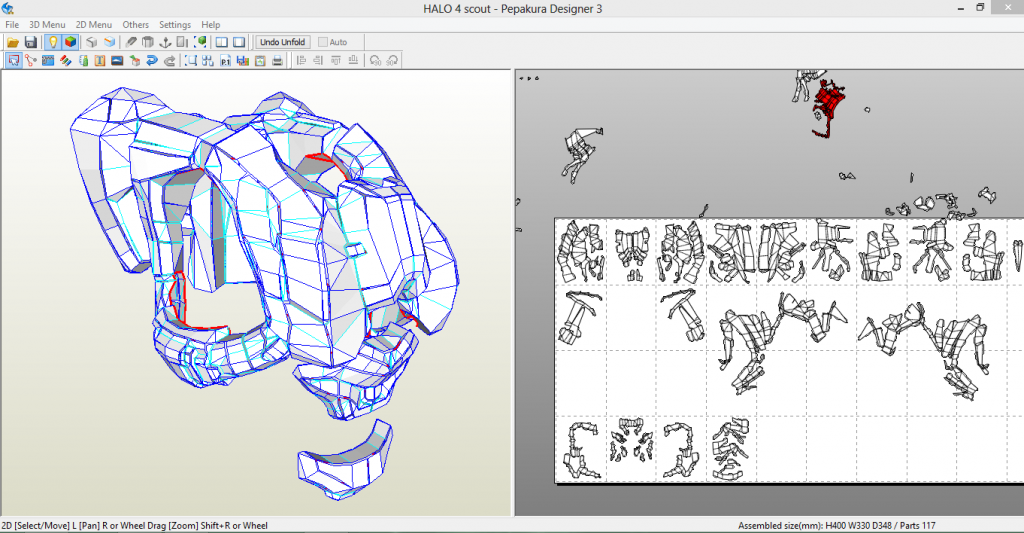This screenshot has height=533, width=1024.
Task: Click the Open file folder icon
Action: (x=13, y=42)
